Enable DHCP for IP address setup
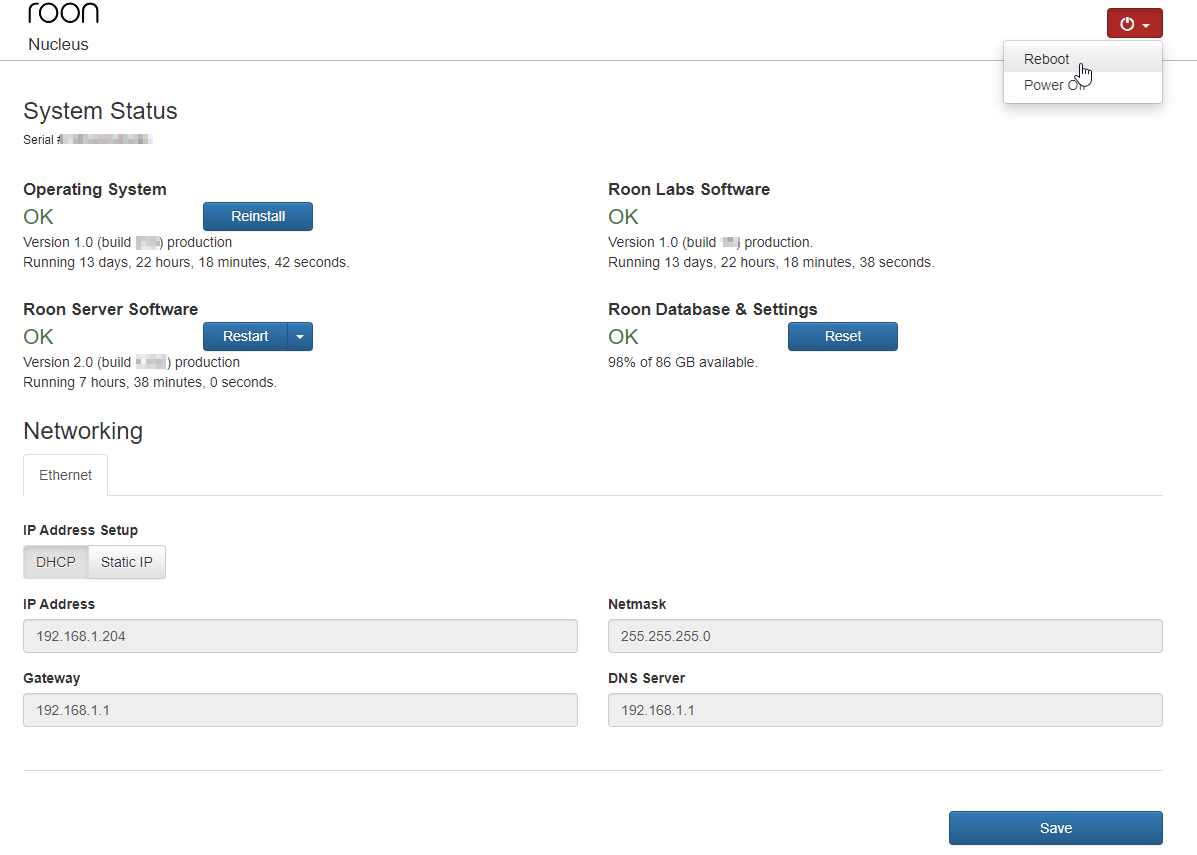Viewport: 1197px width, 855px height. pyautogui.click(x=55, y=562)
